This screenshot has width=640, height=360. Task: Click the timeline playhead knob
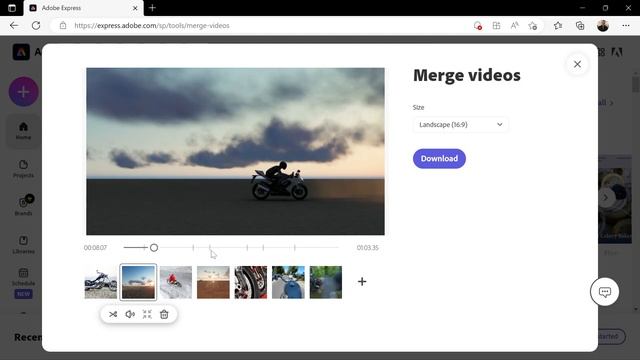pyautogui.click(x=154, y=248)
